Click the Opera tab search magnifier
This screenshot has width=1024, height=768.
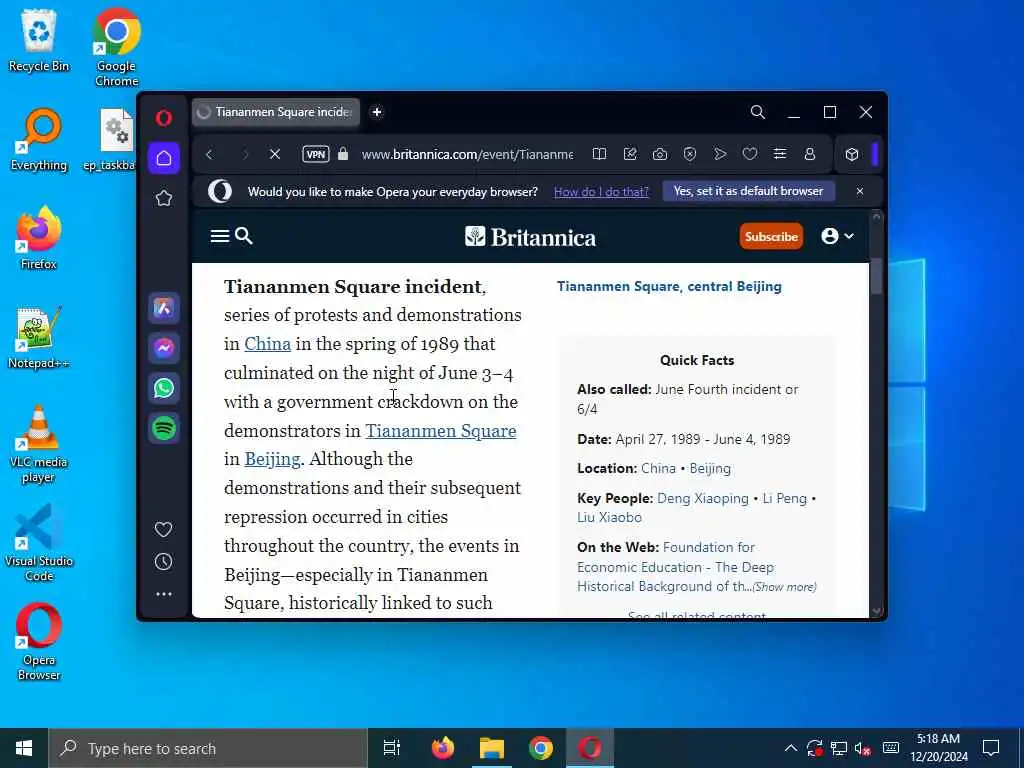[758, 112]
